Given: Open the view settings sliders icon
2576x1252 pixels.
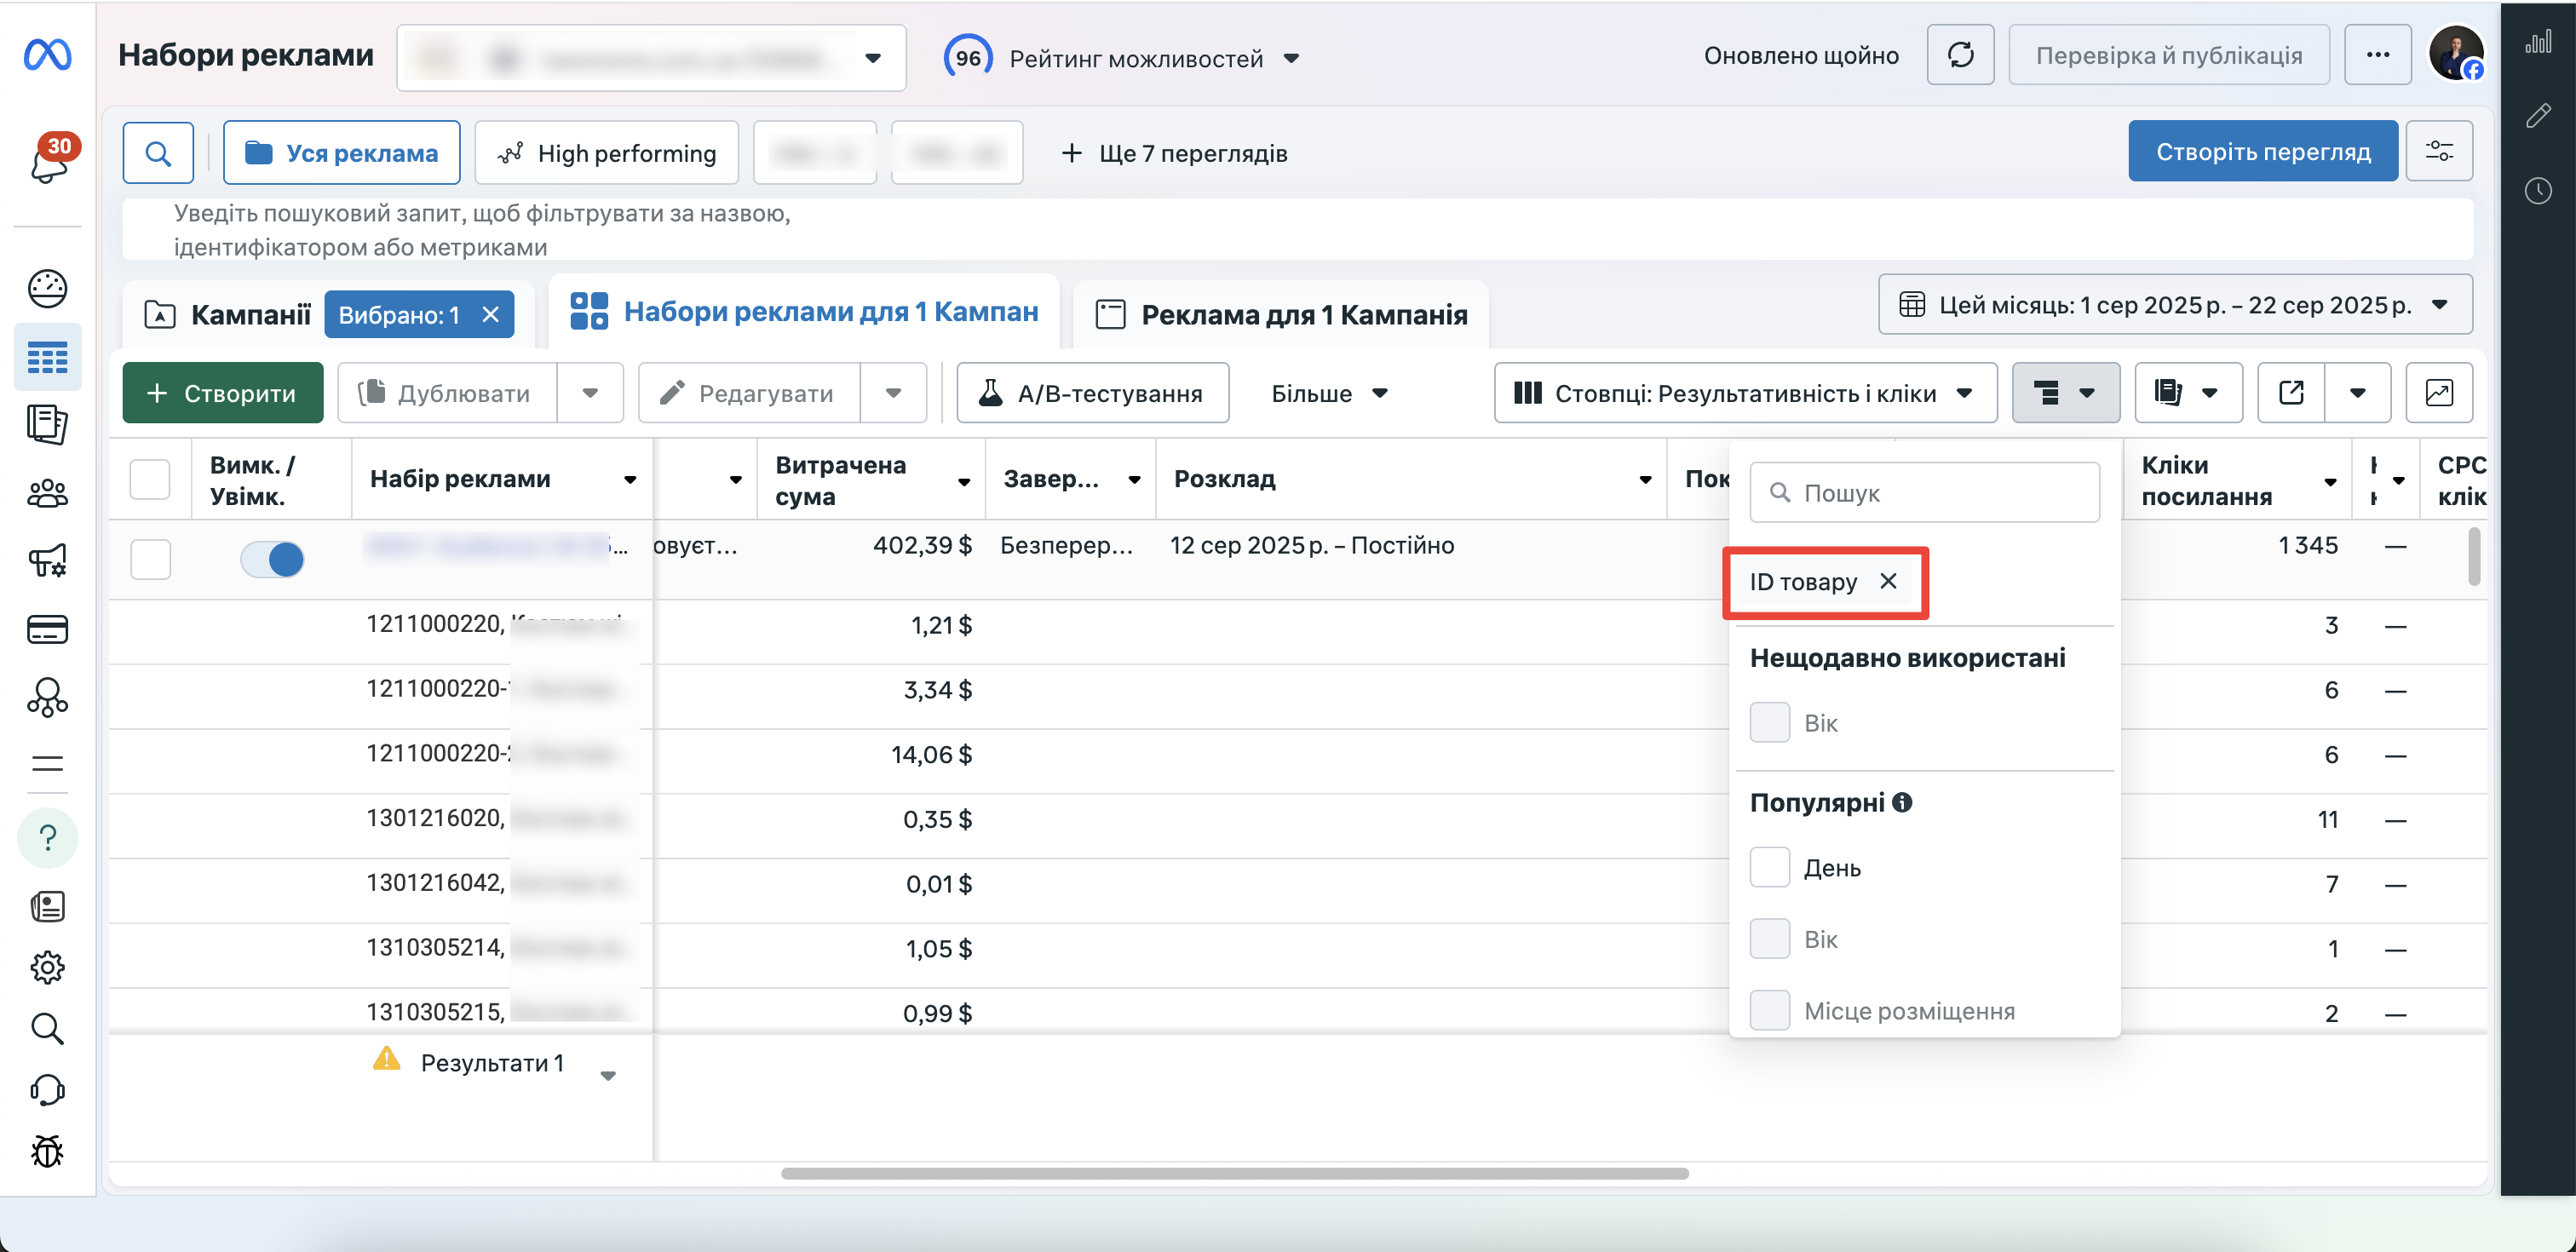Looking at the screenshot, I should [2439, 151].
